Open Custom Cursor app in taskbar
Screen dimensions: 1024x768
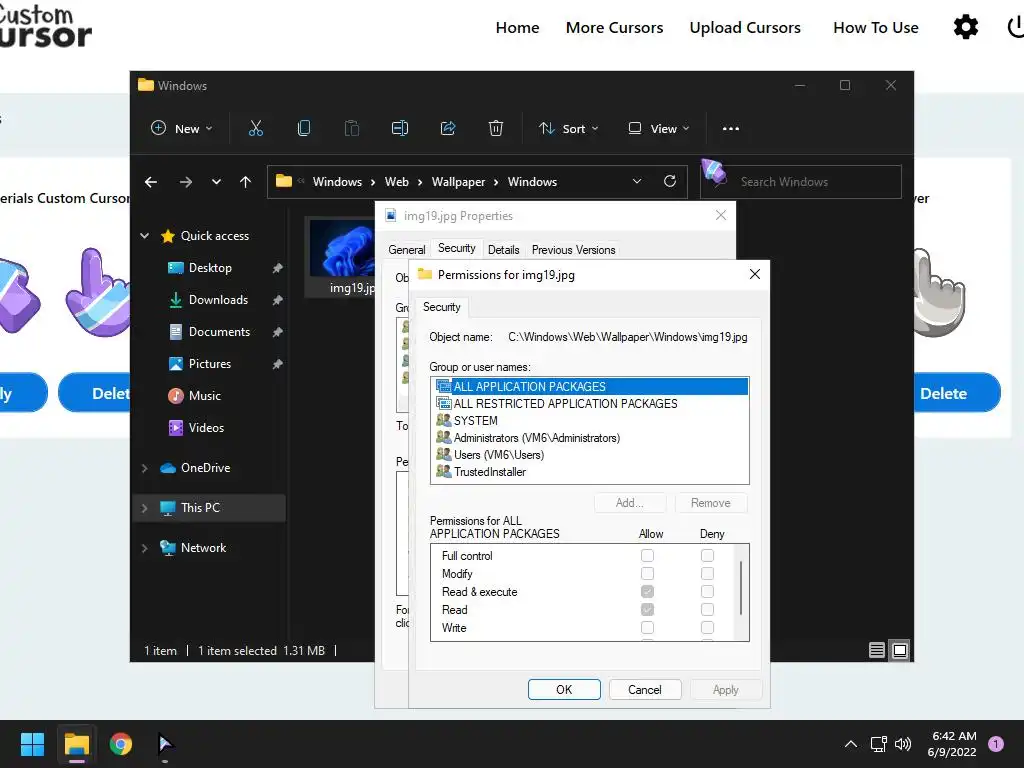(165, 744)
